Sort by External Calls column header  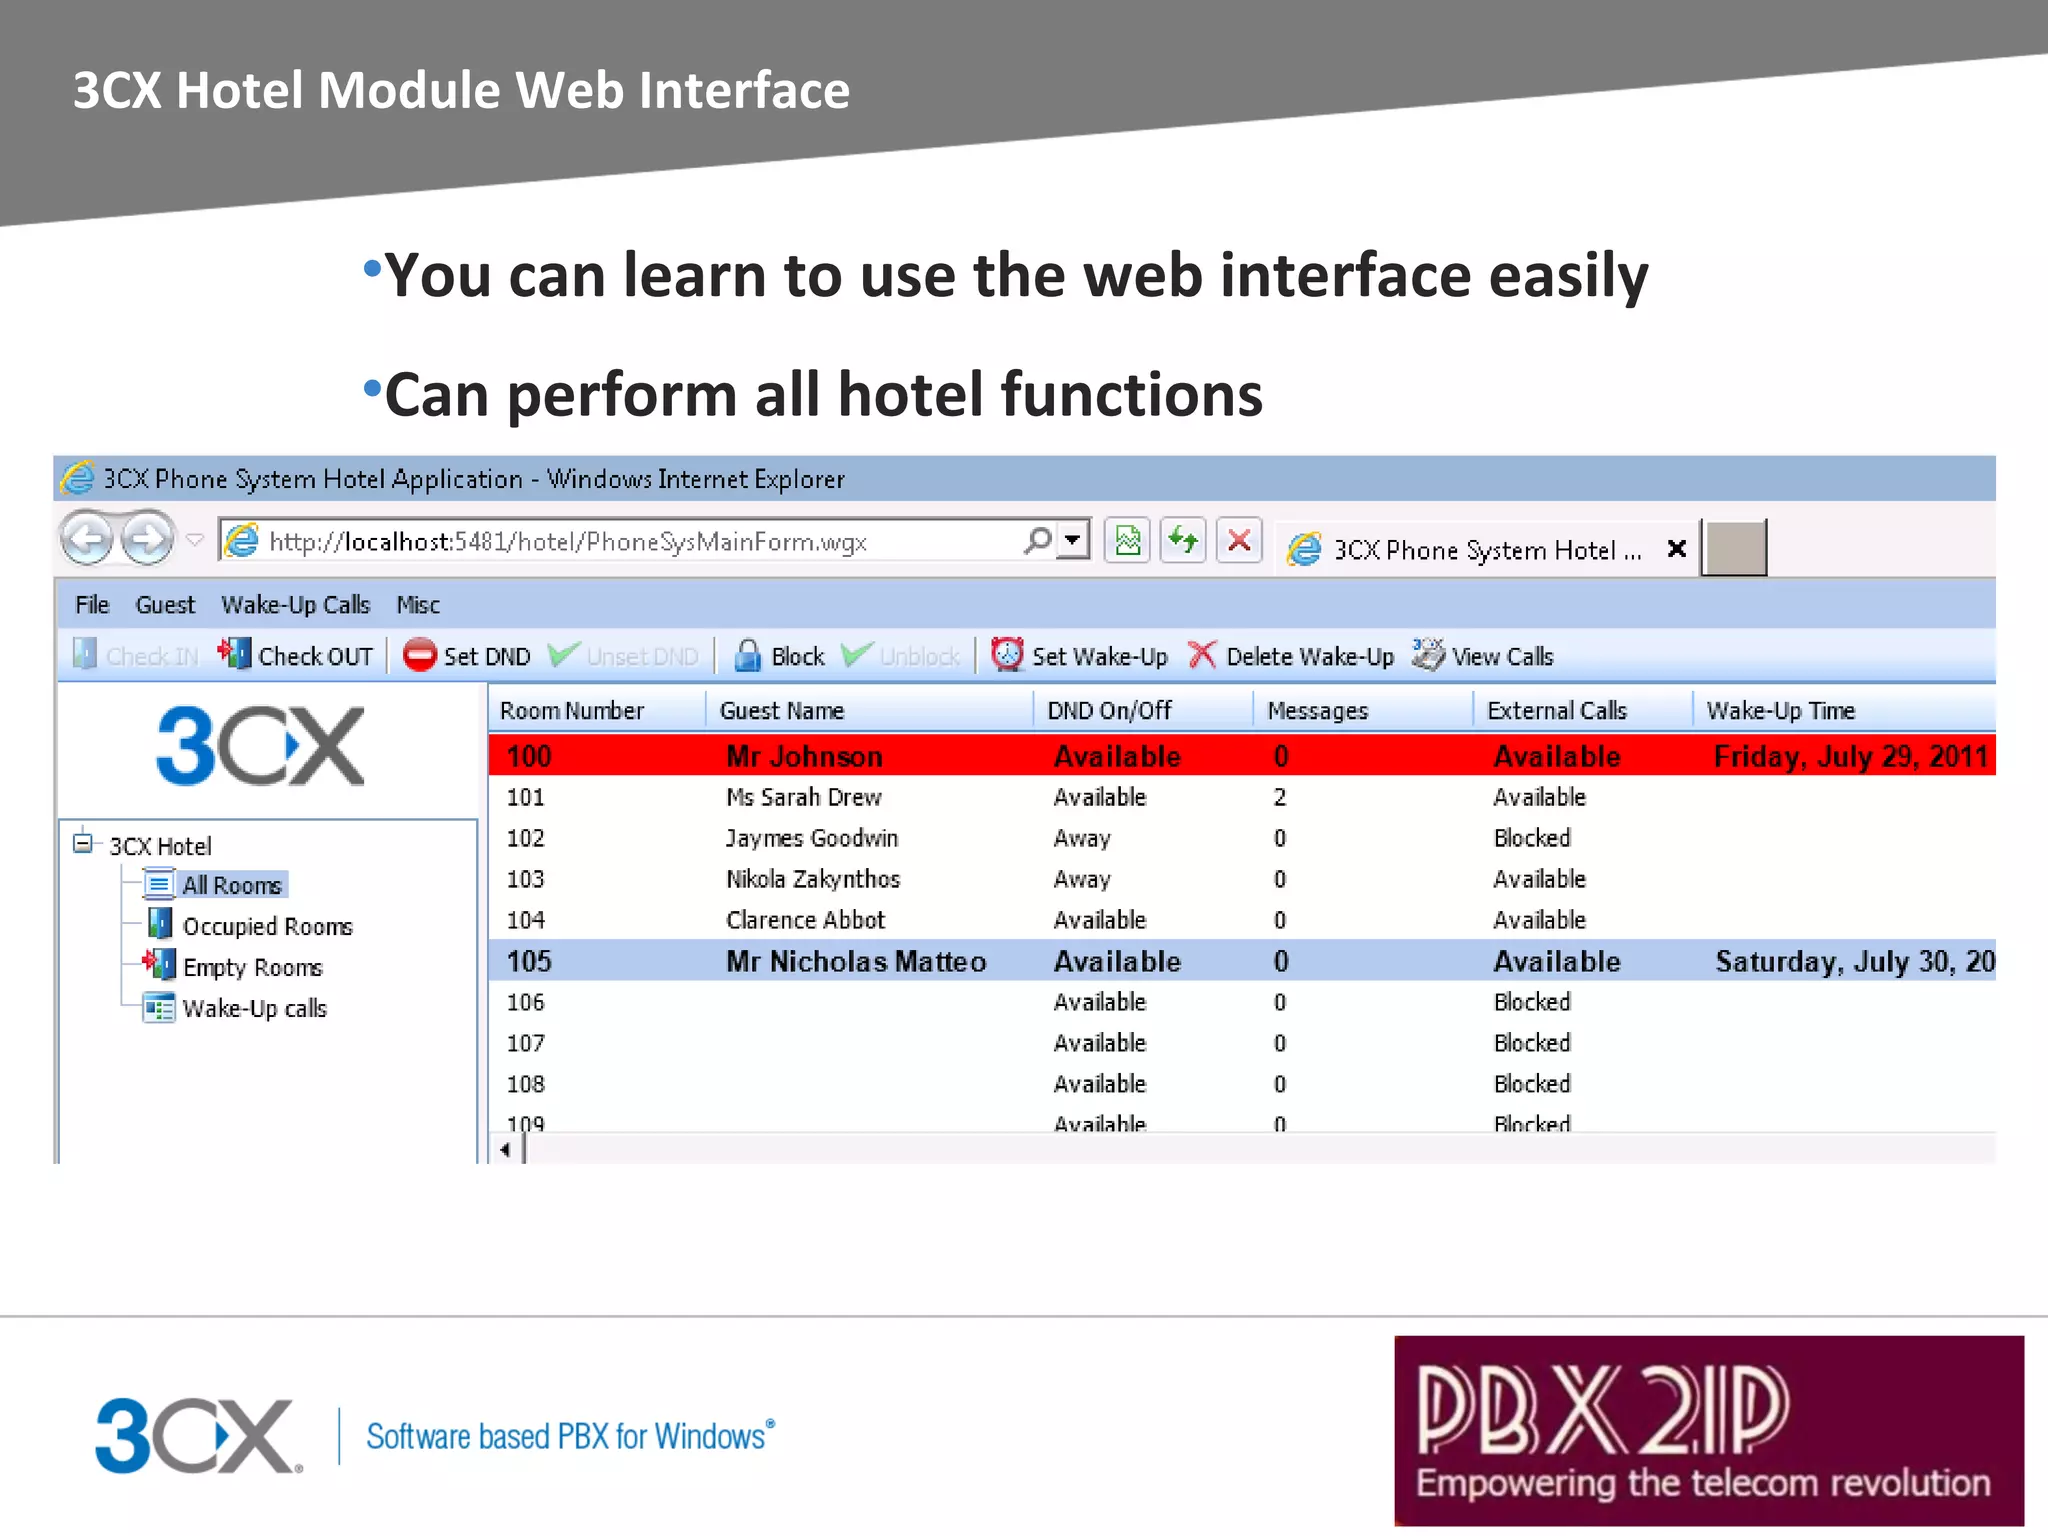[1582, 710]
